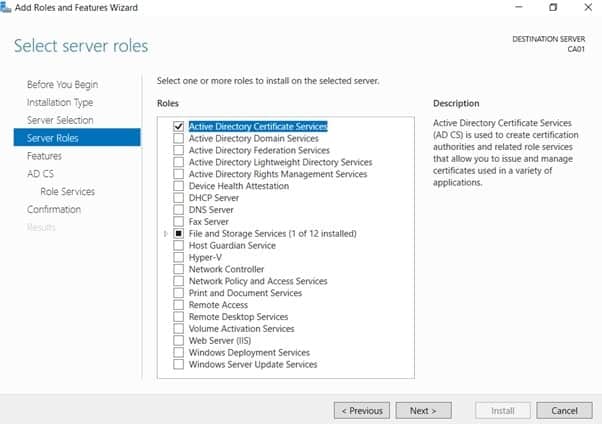This screenshot has height=424, width=602.
Task: Select the Hyper-V role checkbox
Action: (179, 258)
